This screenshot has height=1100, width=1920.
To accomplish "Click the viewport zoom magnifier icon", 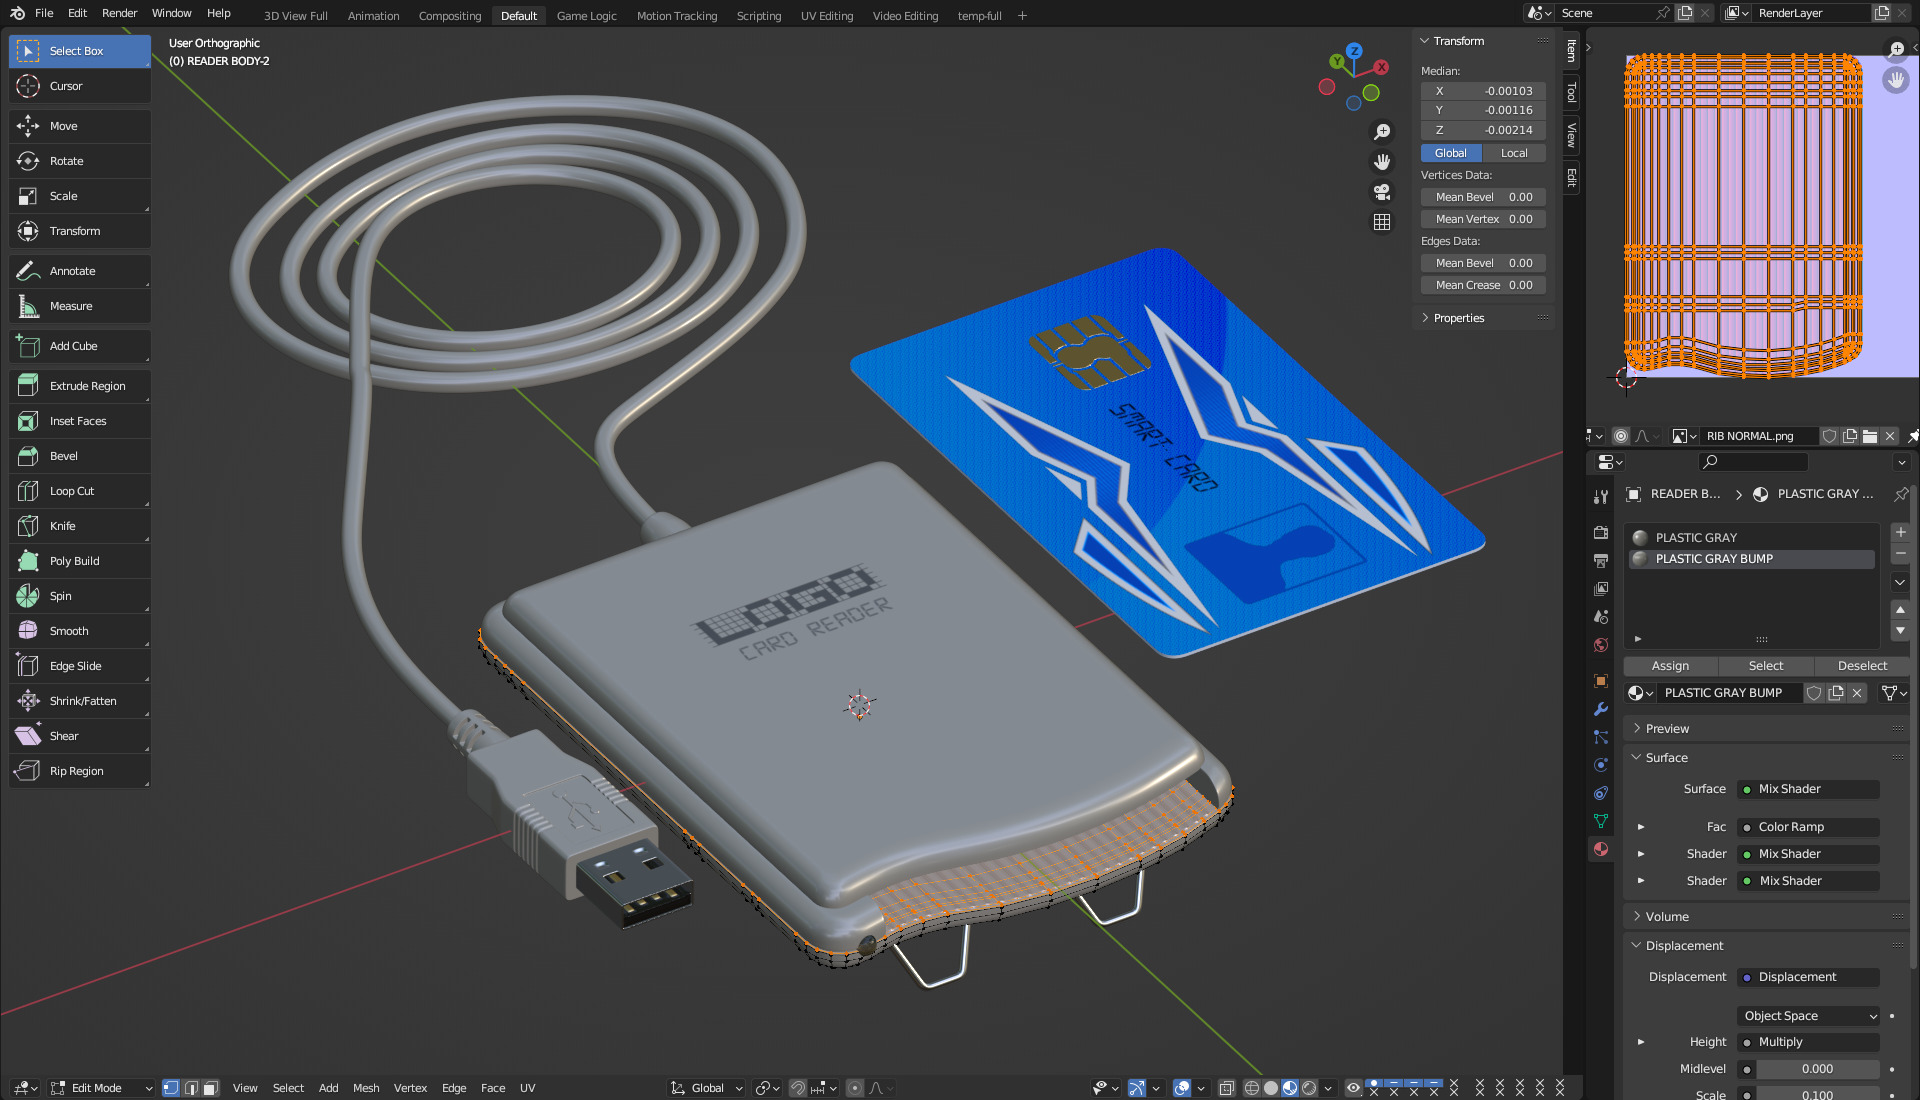I will click(1382, 132).
